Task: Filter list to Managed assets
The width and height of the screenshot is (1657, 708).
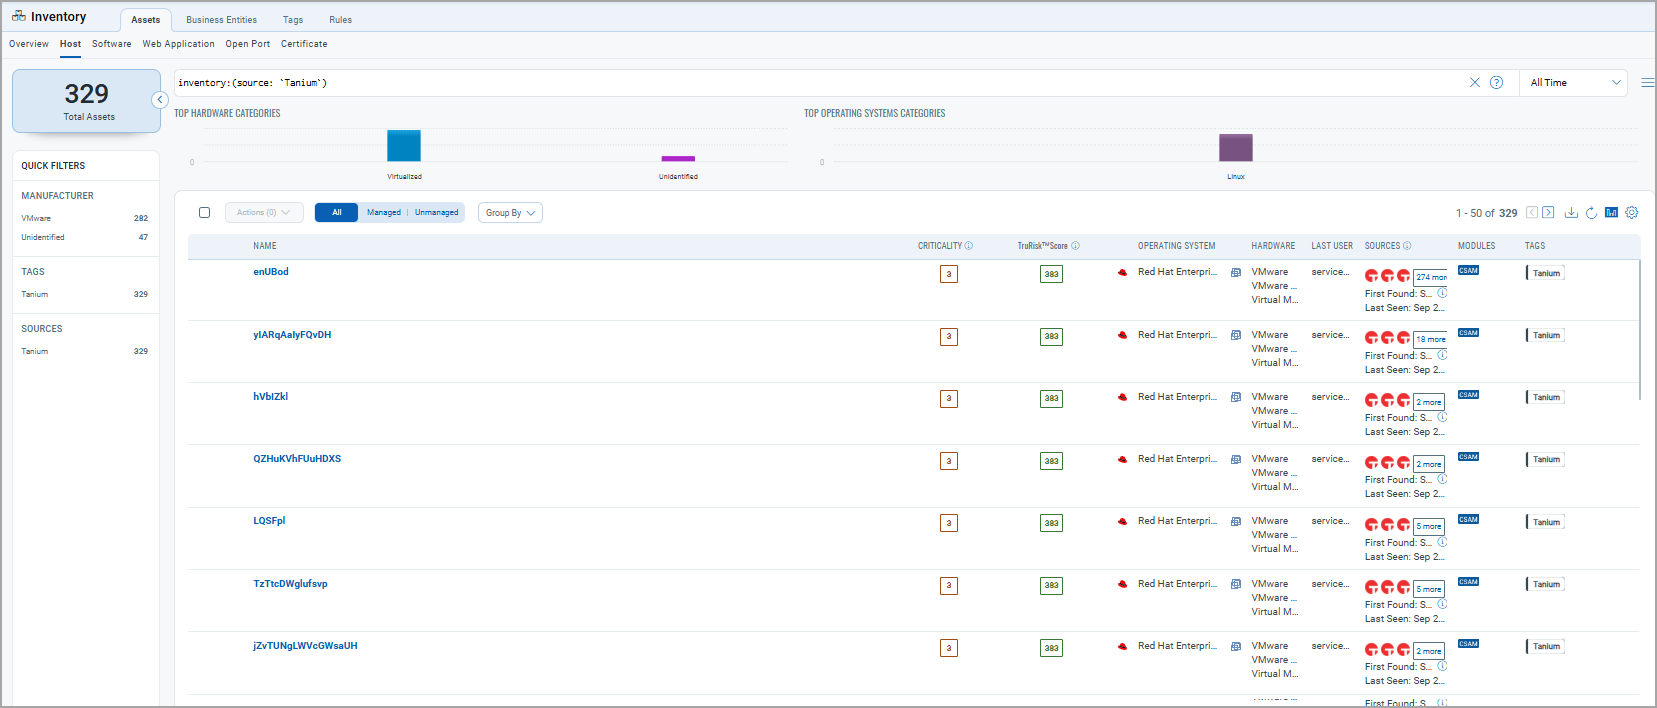Action: tap(383, 213)
